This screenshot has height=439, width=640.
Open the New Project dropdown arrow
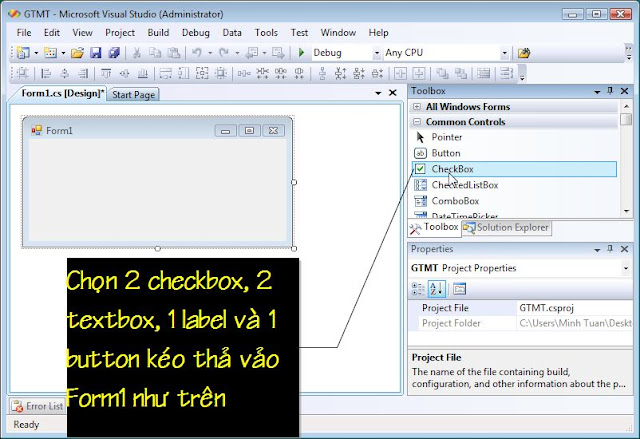pyautogui.click(x=36, y=53)
